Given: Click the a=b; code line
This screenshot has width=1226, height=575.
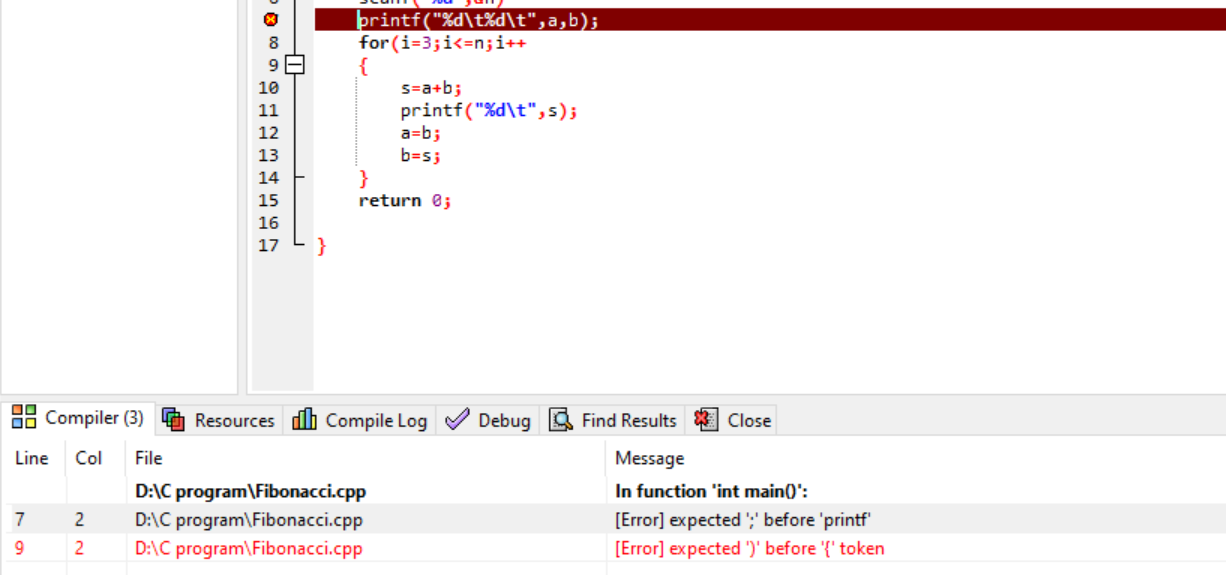Looking at the screenshot, I should [421, 133].
